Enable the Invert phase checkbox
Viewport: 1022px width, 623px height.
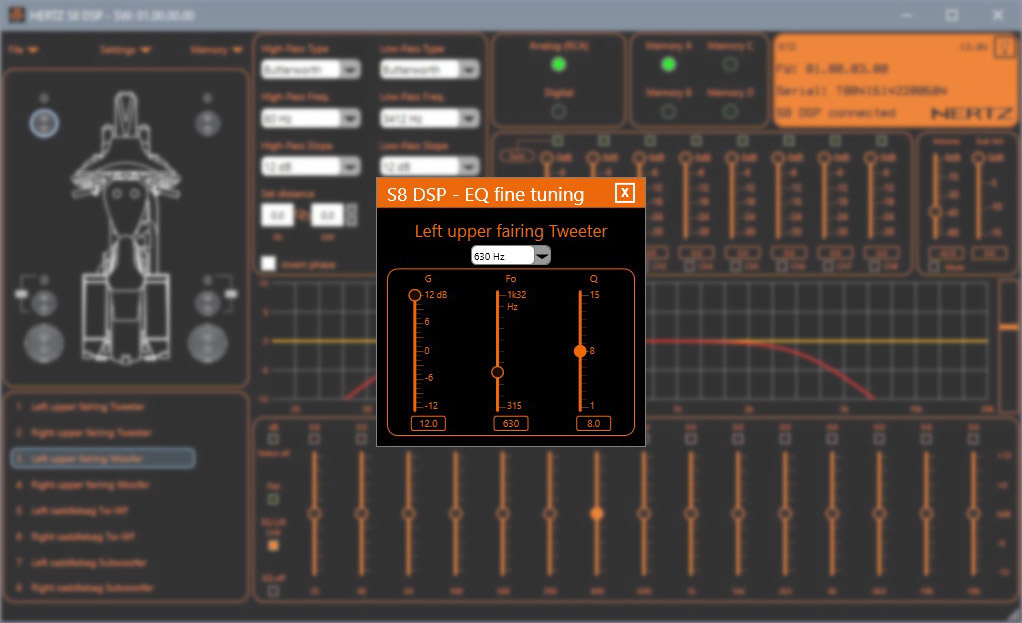pyautogui.click(x=269, y=263)
